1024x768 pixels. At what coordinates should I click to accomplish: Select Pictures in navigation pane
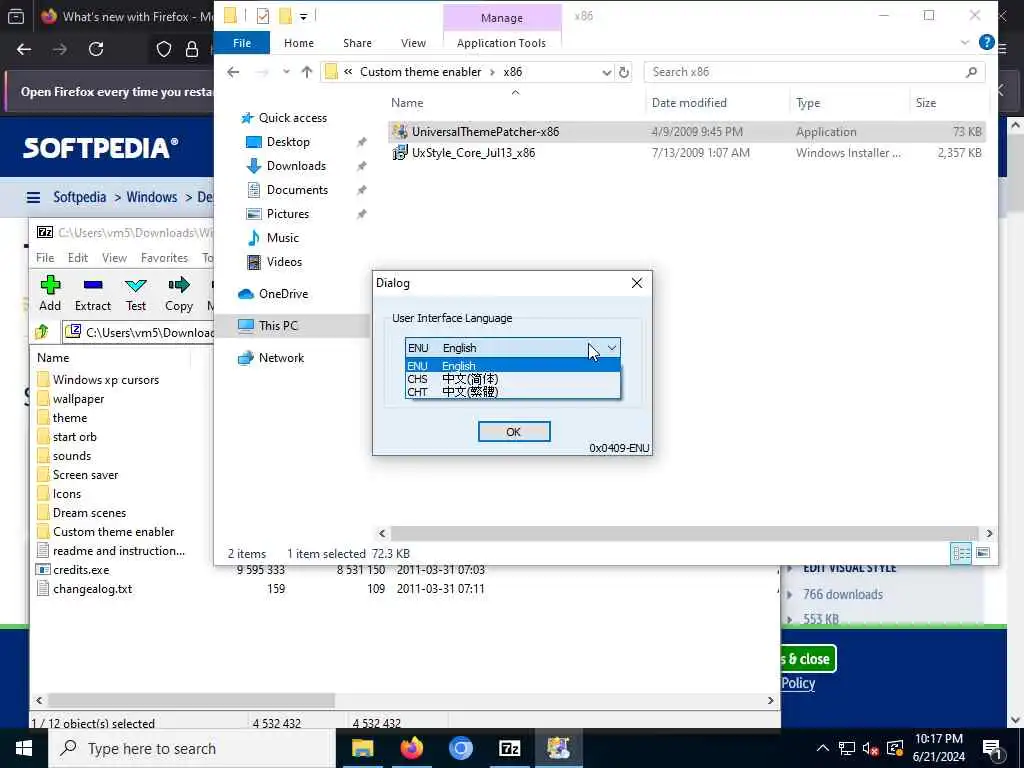(287, 214)
